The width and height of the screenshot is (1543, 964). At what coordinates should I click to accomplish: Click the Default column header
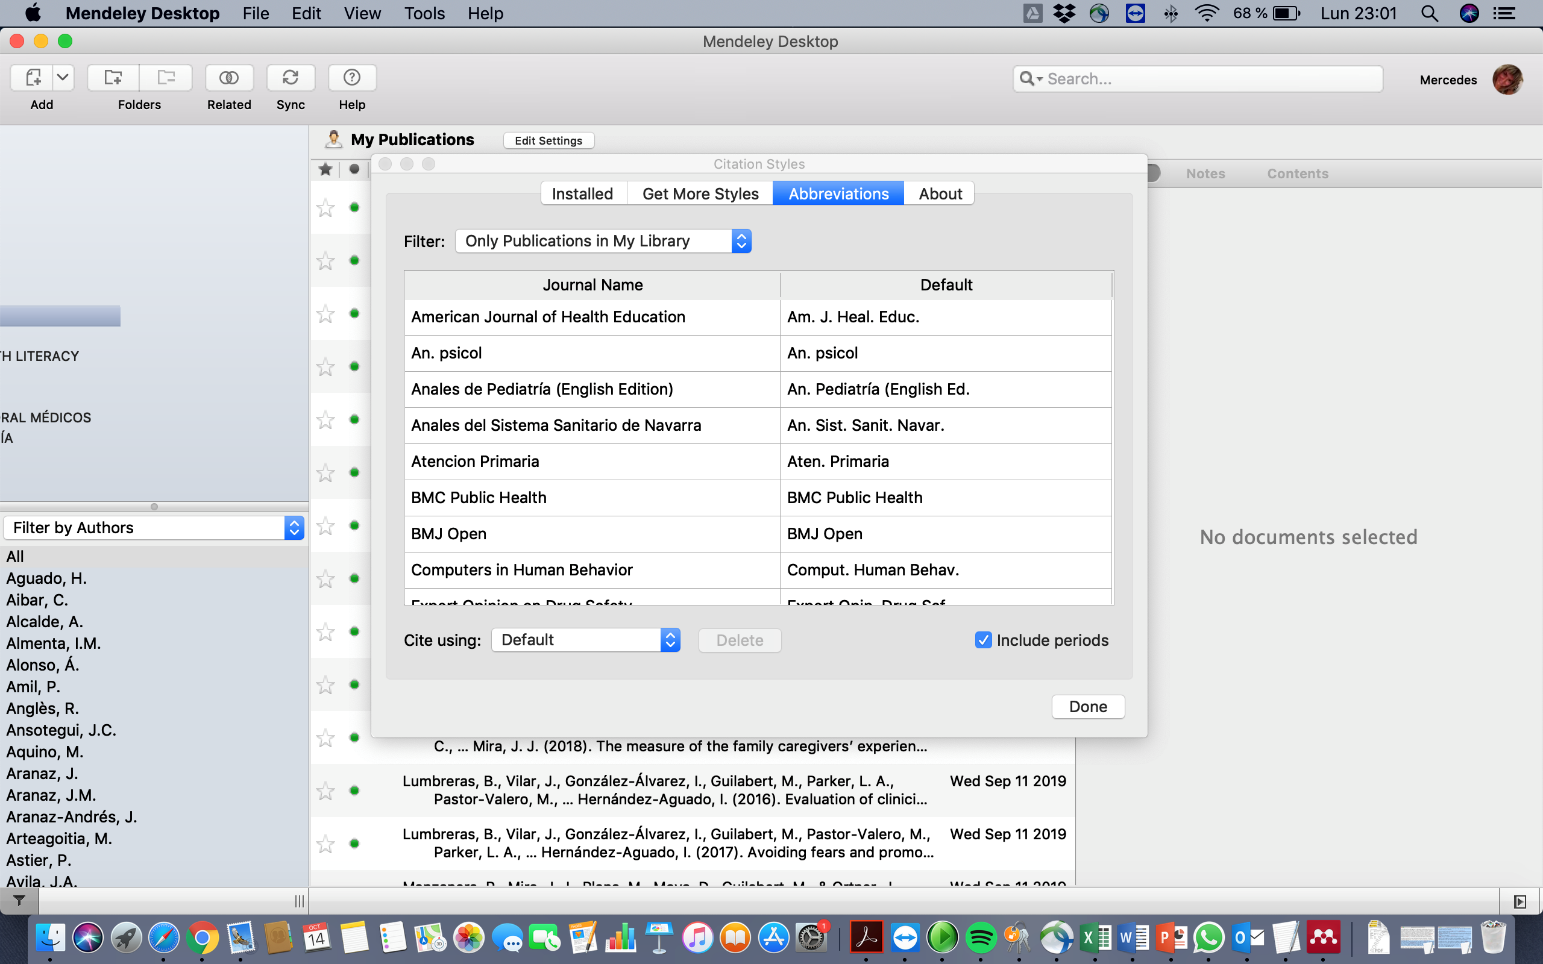[x=946, y=285]
